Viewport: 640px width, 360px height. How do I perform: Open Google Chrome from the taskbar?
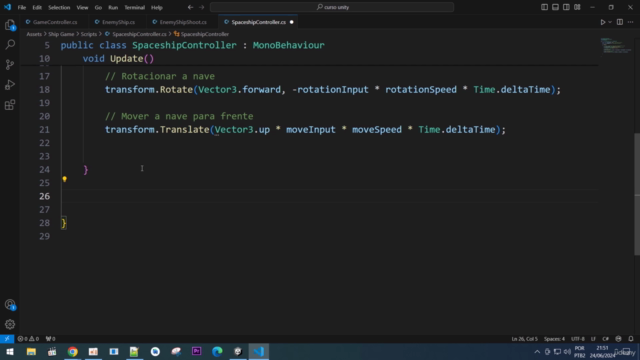(73, 351)
